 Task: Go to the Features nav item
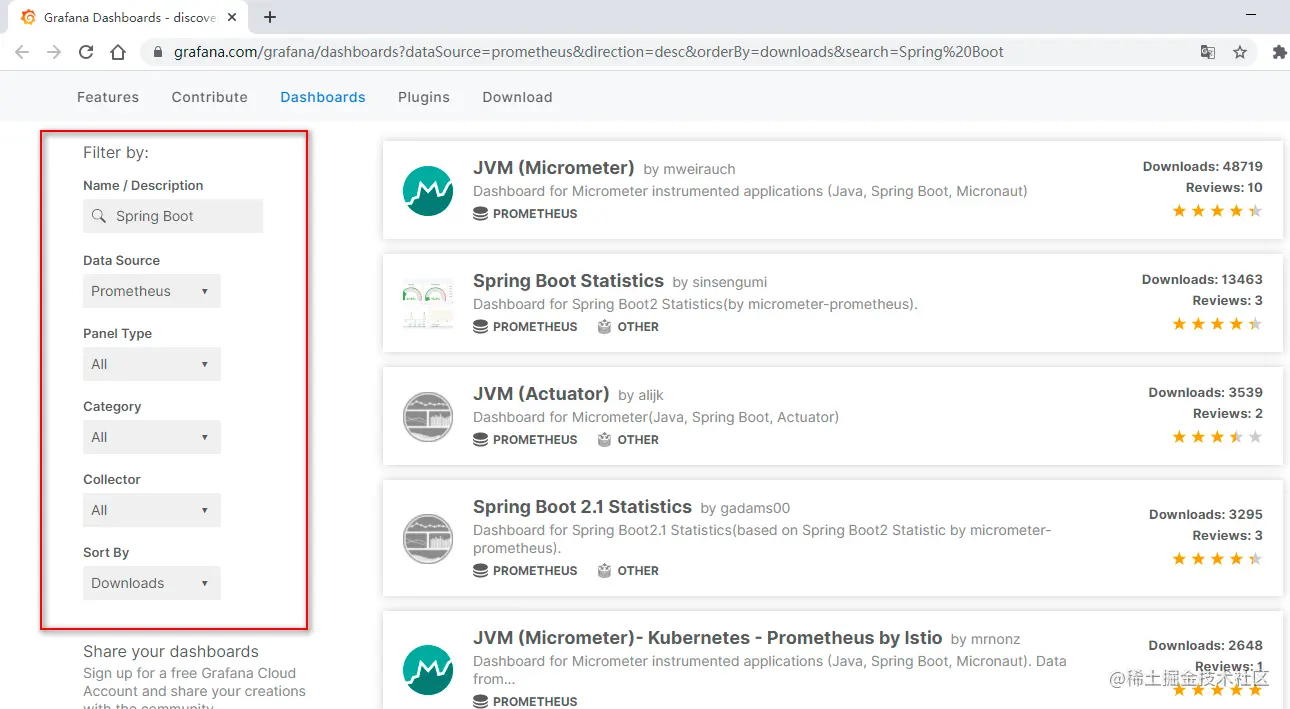pyautogui.click(x=108, y=97)
